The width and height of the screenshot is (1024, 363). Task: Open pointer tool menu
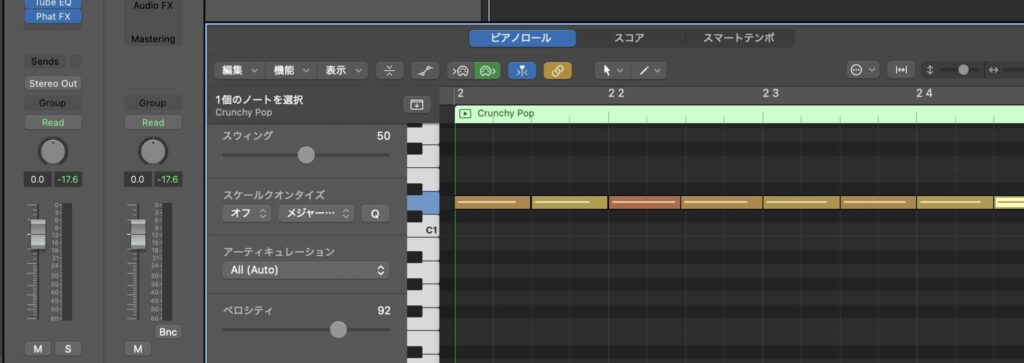(x=613, y=71)
